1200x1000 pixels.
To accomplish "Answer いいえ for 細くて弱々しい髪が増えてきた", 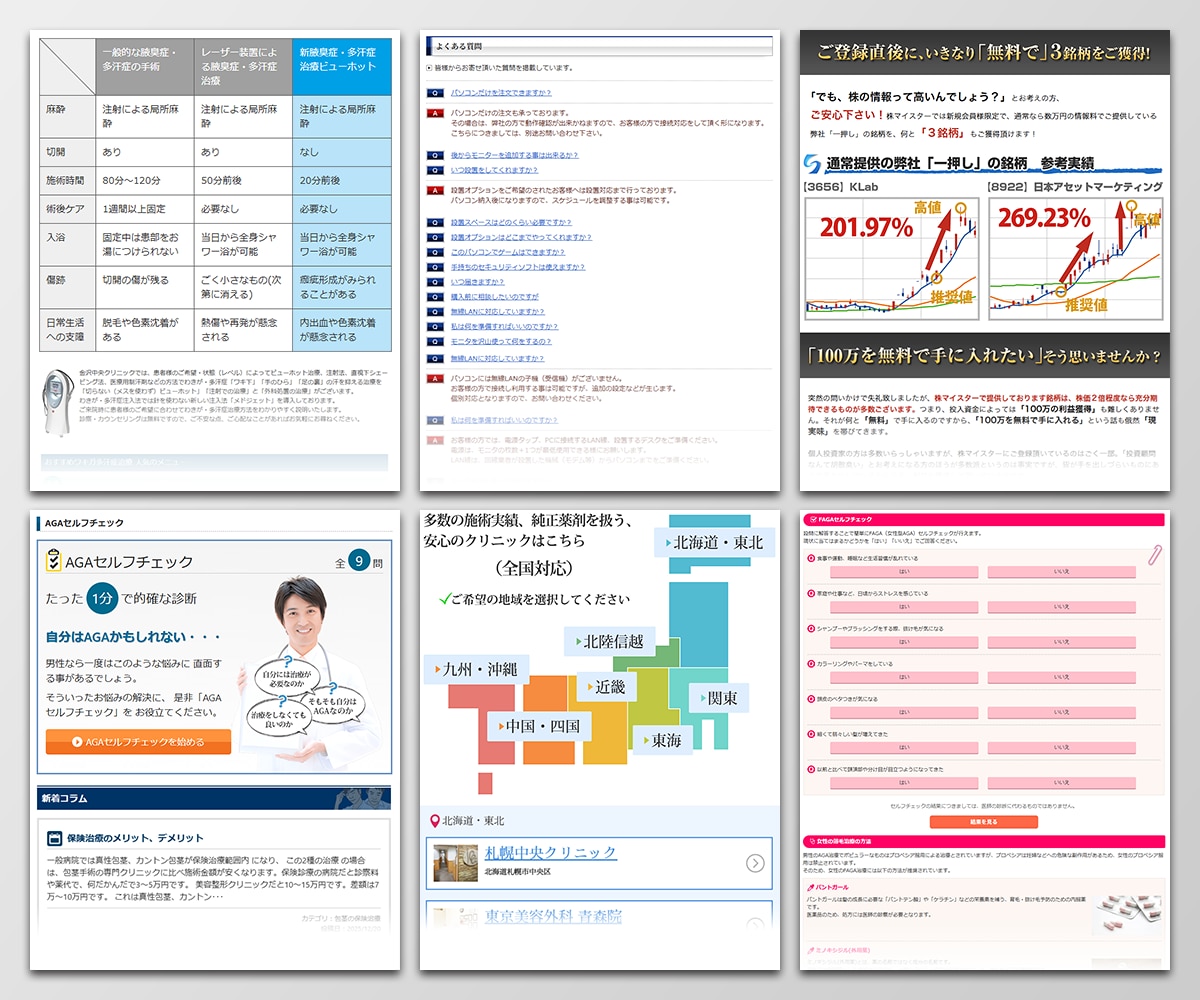I will (x=1062, y=747).
